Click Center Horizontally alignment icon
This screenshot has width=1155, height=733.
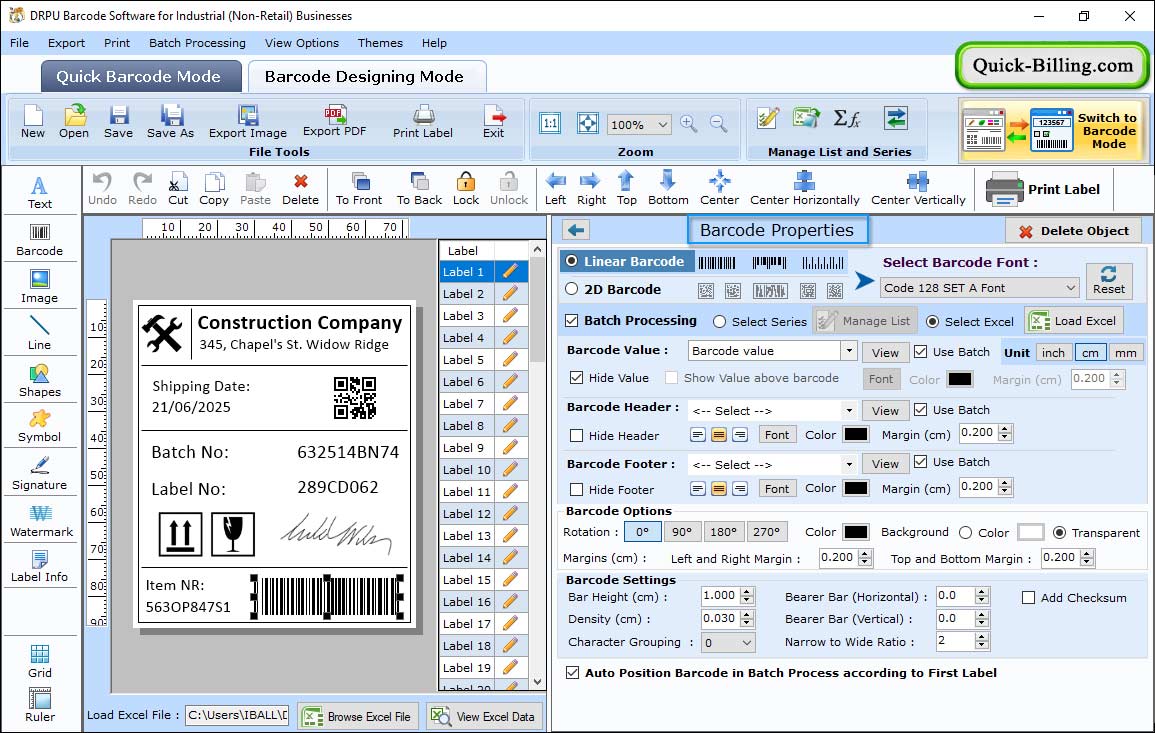click(x=804, y=189)
